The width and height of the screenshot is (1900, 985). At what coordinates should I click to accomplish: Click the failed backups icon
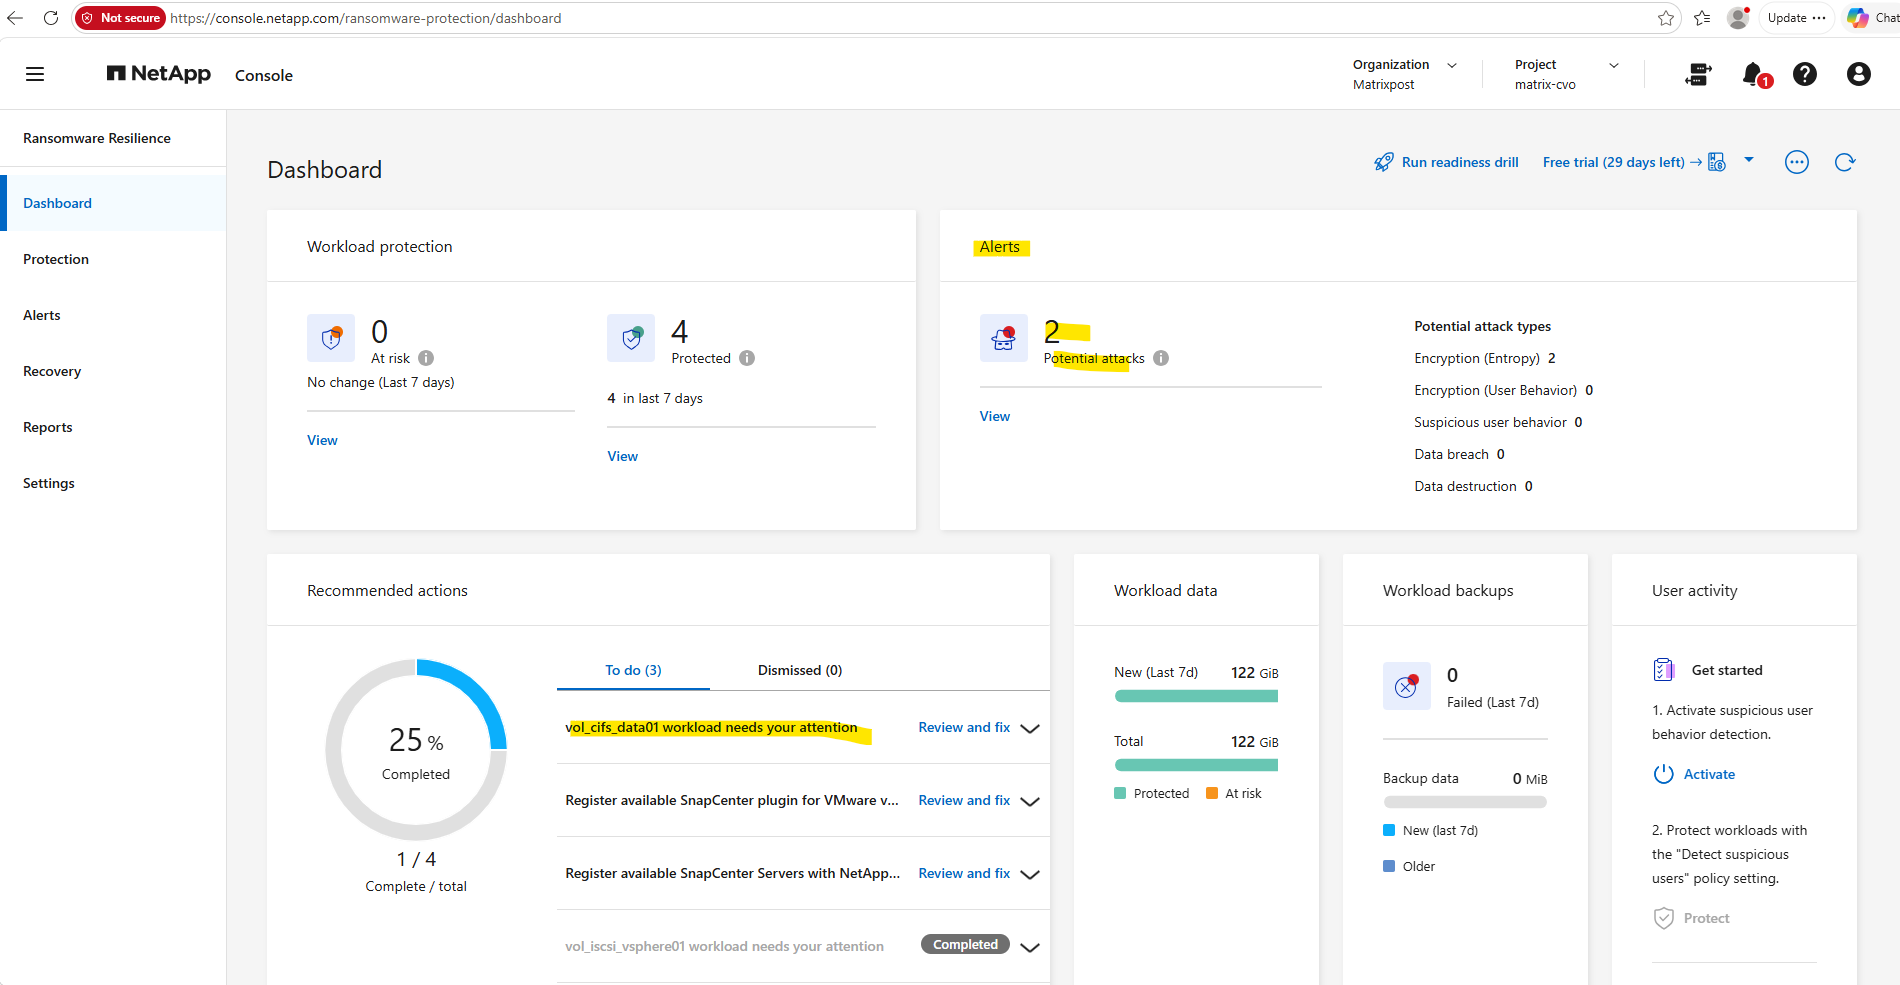pos(1407,686)
